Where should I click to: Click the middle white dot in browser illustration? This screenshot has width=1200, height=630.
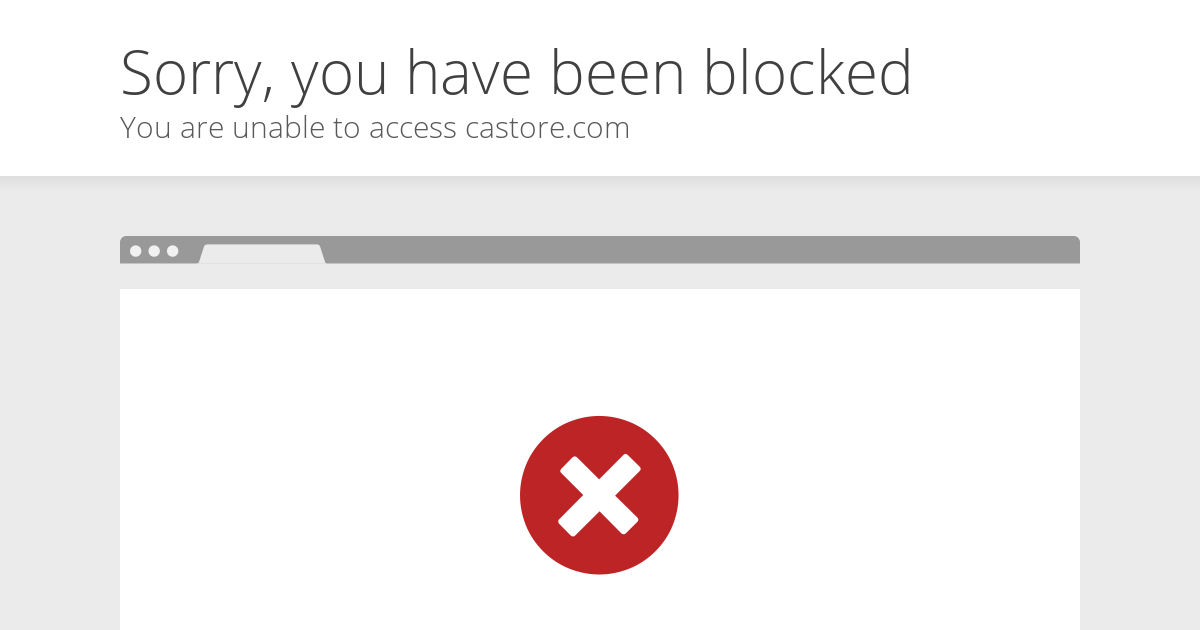(x=154, y=251)
